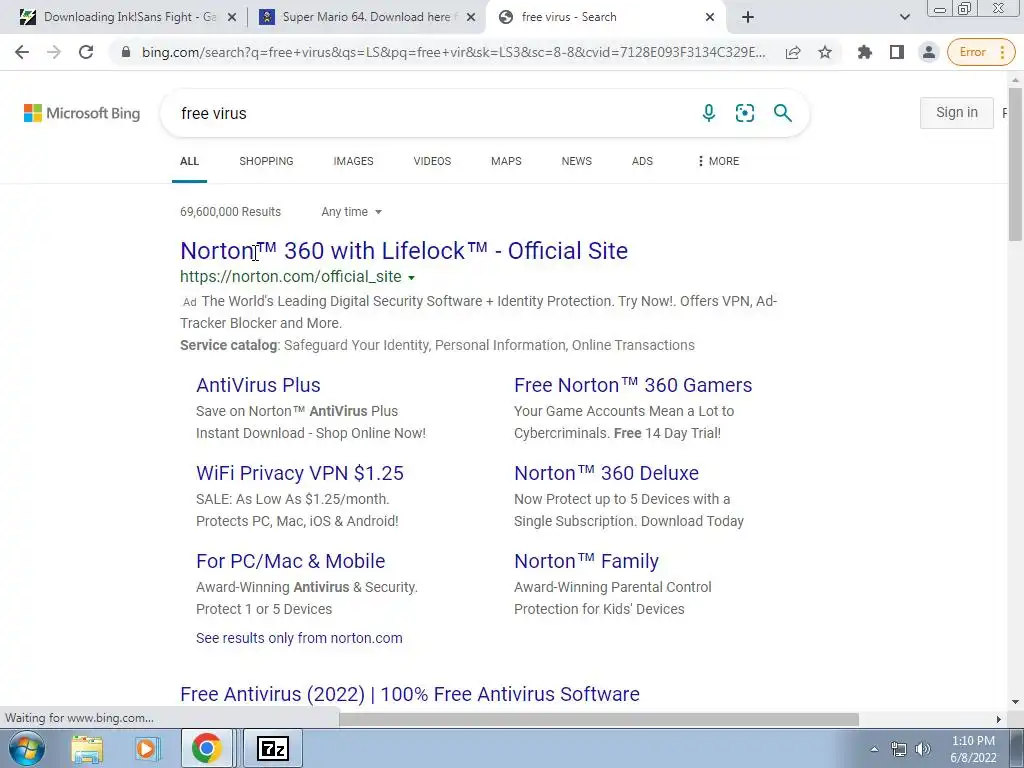Search using an image via visual search icon
The height and width of the screenshot is (768, 1024).
coord(744,113)
